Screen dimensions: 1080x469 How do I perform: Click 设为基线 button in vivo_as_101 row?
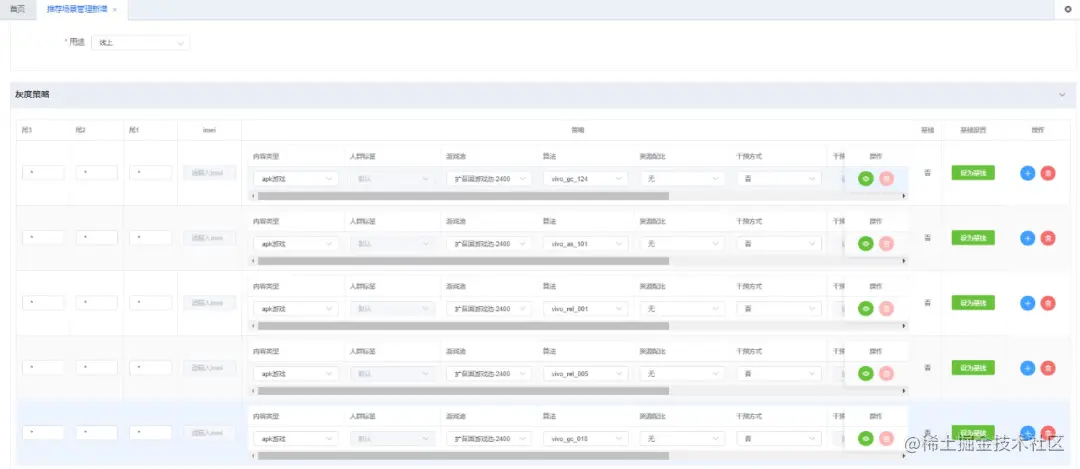coord(973,238)
